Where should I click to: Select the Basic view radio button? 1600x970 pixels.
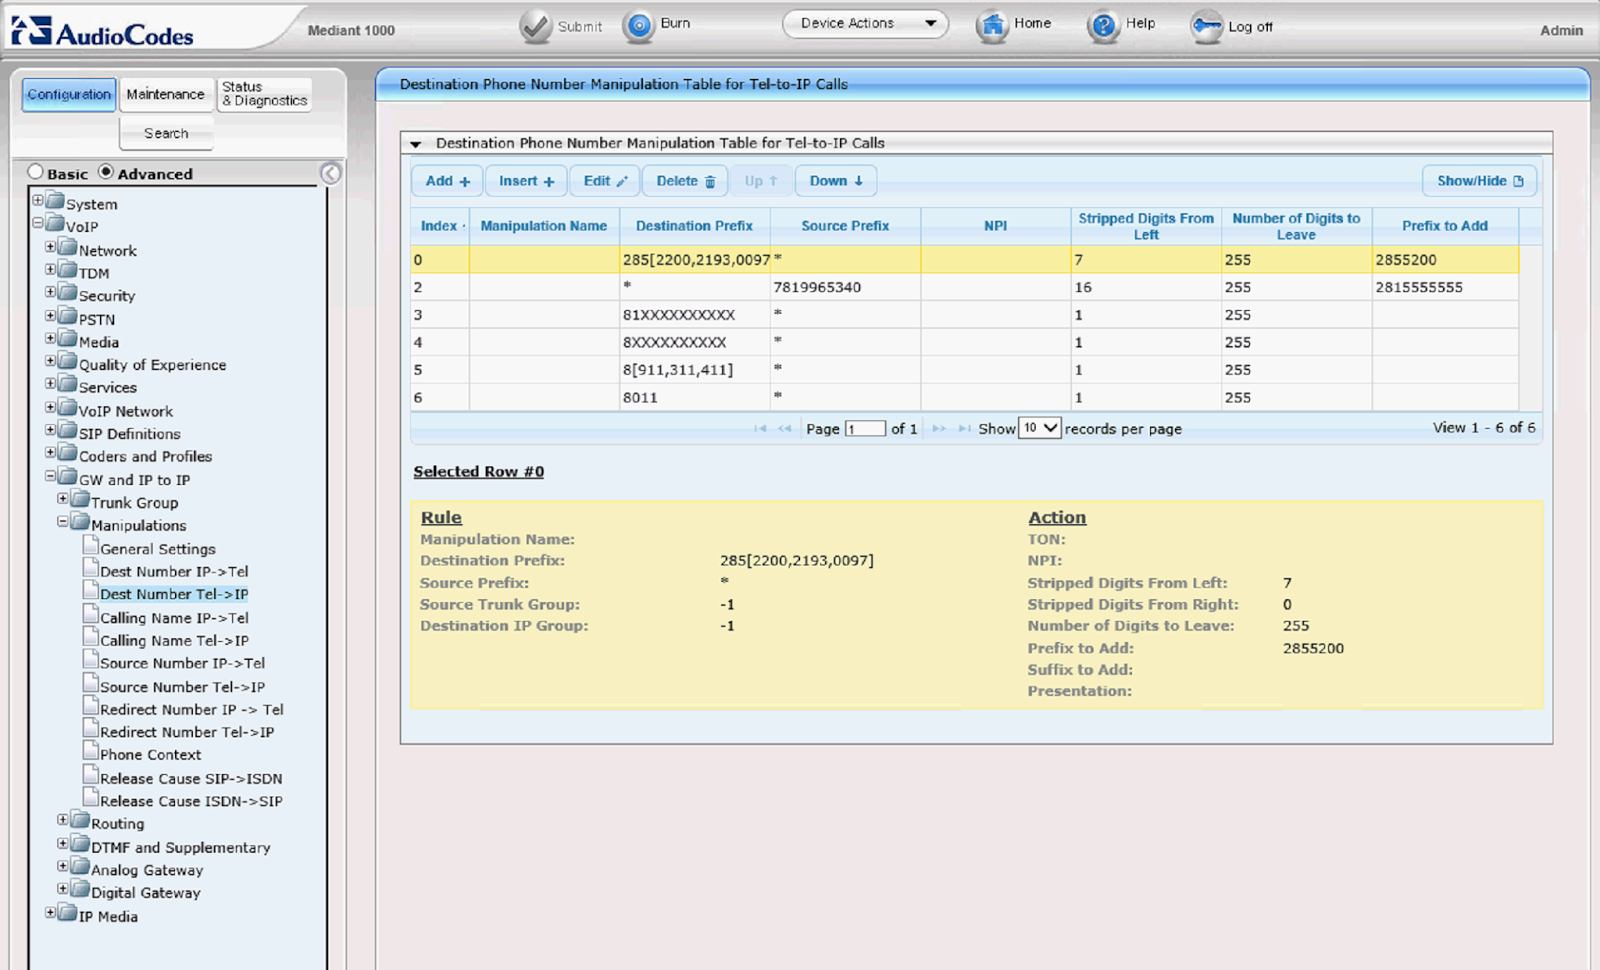(x=36, y=172)
